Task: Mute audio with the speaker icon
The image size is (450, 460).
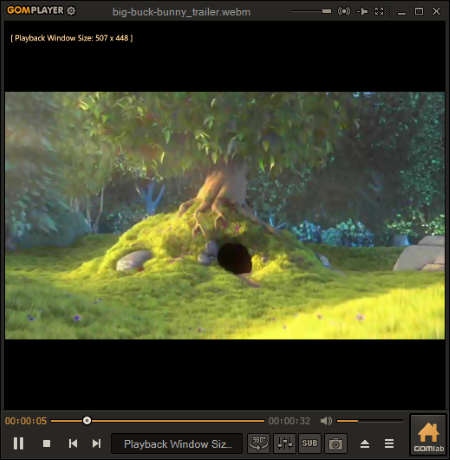Action: [326, 421]
